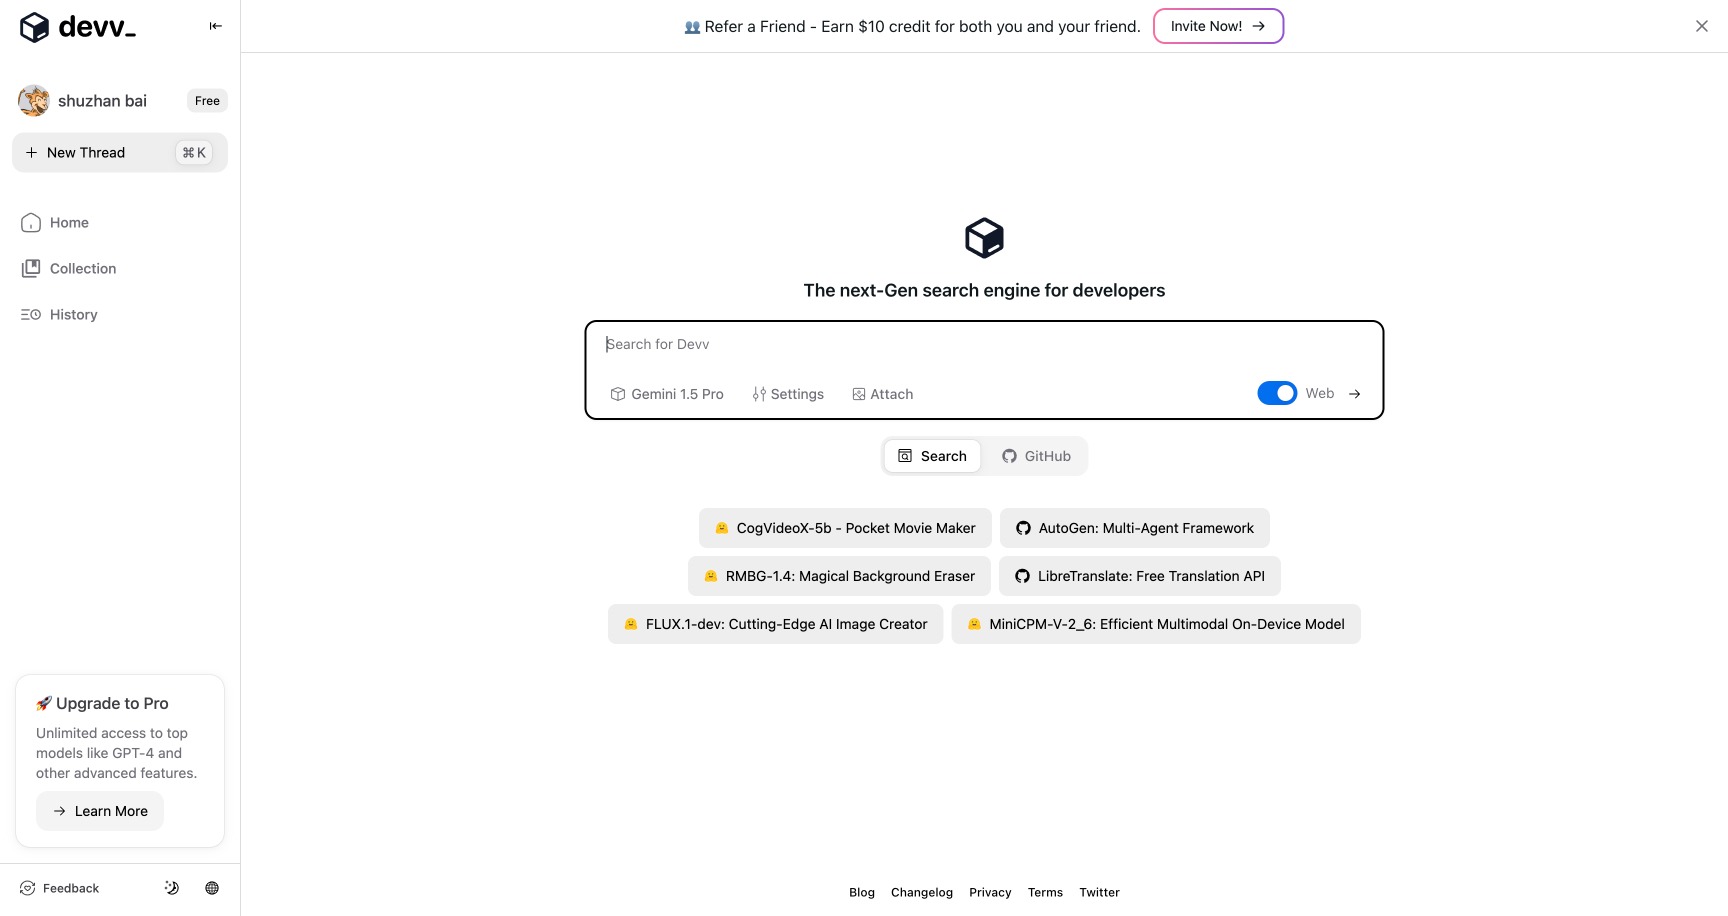Viewport: 1728px width, 916px height.
Task: Toggle Web search off
Action: pos(1277,393)
